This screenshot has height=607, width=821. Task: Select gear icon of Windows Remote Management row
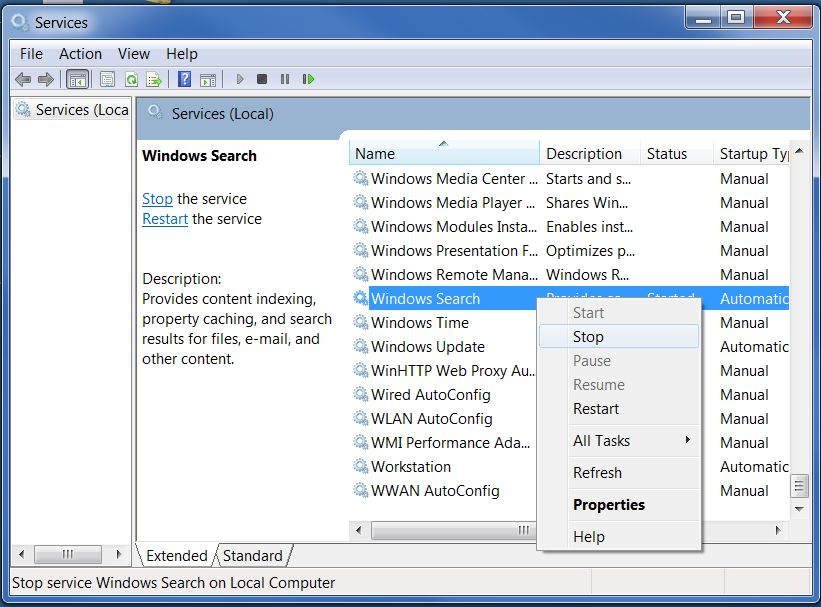tap(360, 274)
